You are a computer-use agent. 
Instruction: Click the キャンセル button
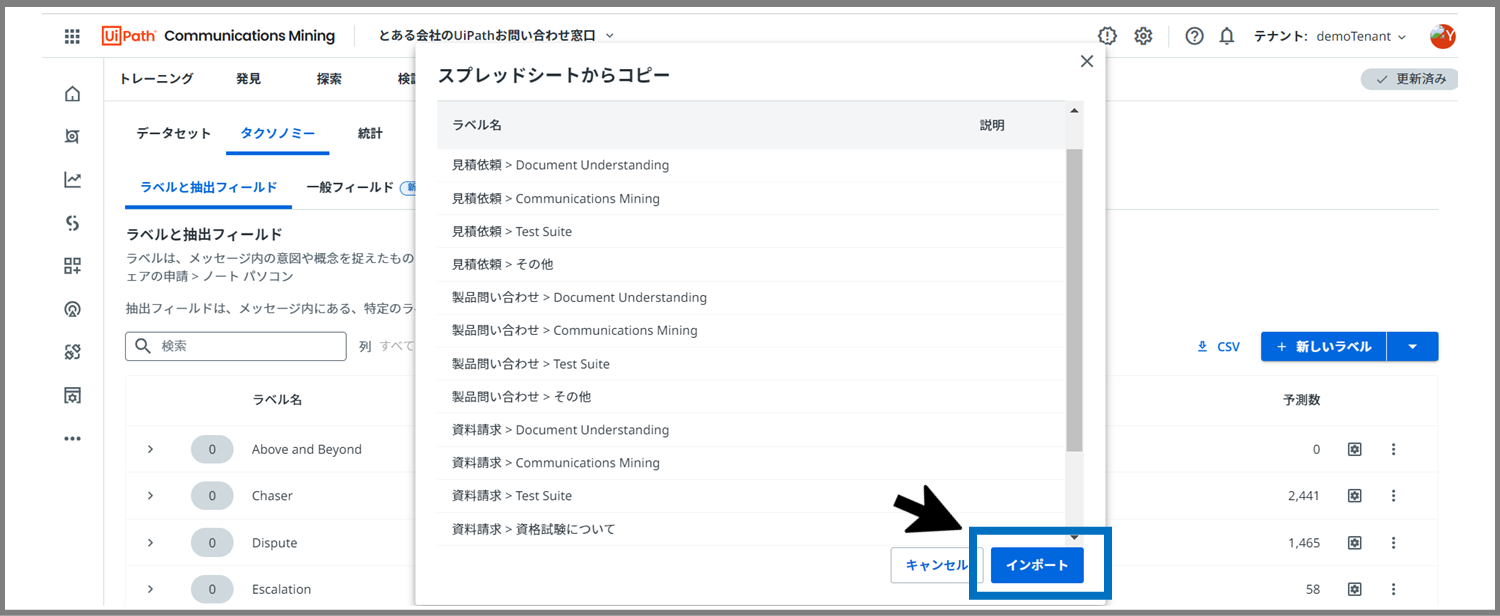pyautogui.click(x=937, y=566)
